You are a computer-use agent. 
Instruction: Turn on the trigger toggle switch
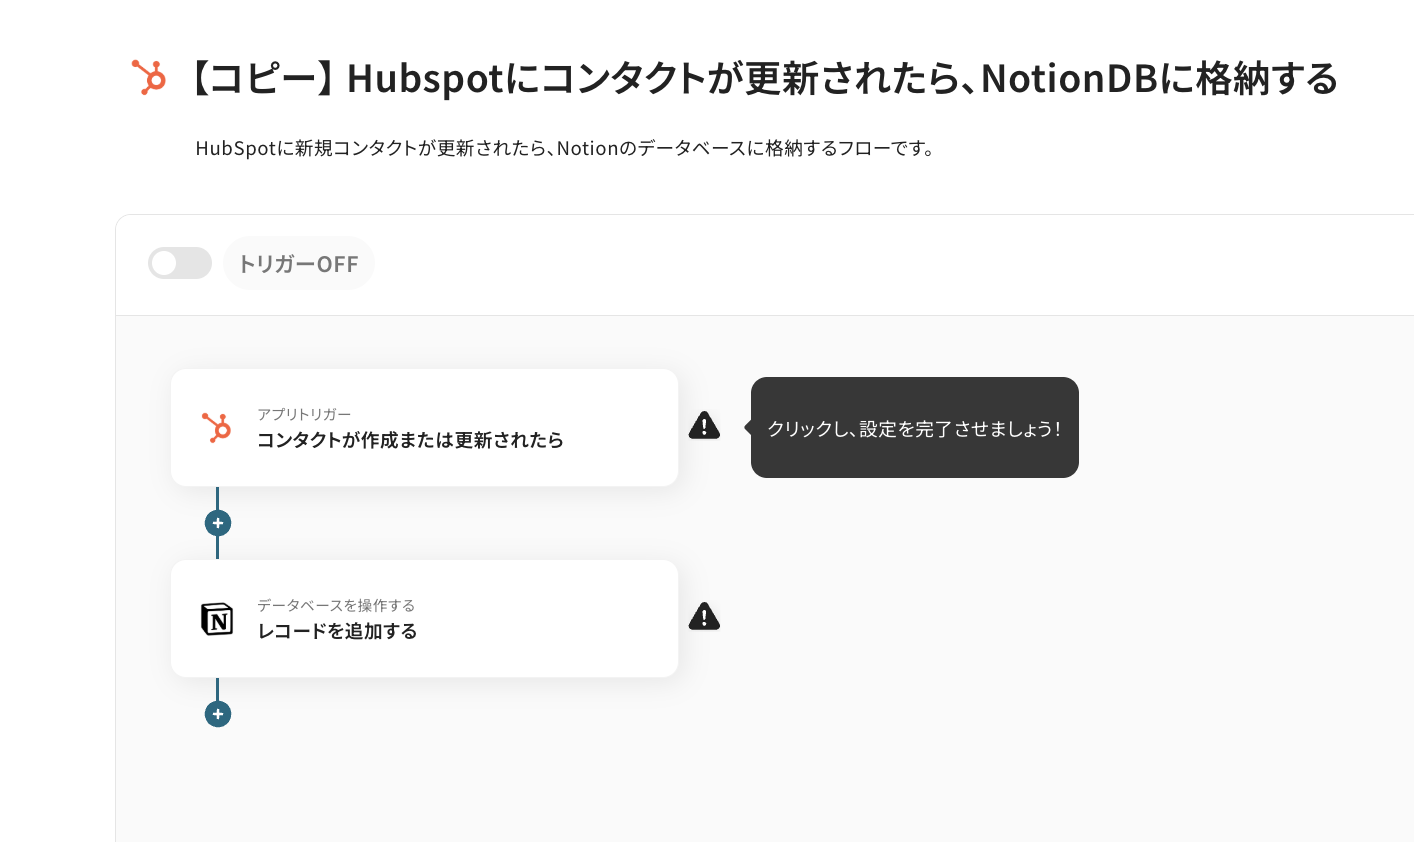click(180, 263)
